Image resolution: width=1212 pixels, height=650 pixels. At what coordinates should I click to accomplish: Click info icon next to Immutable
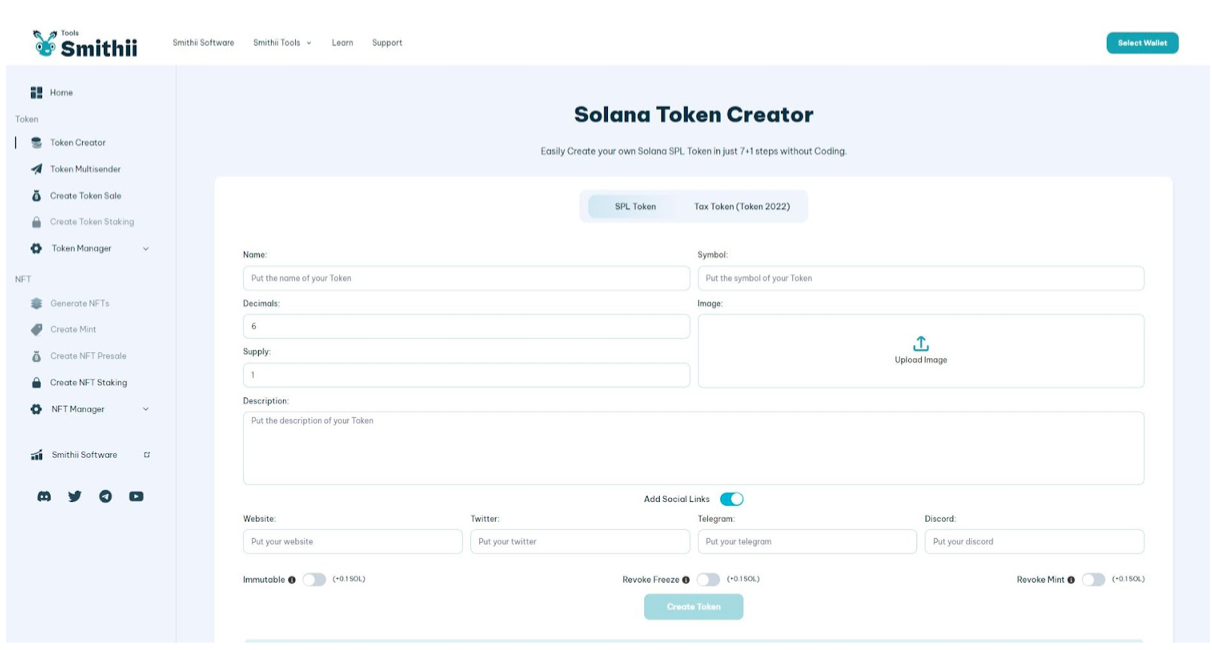292,580
